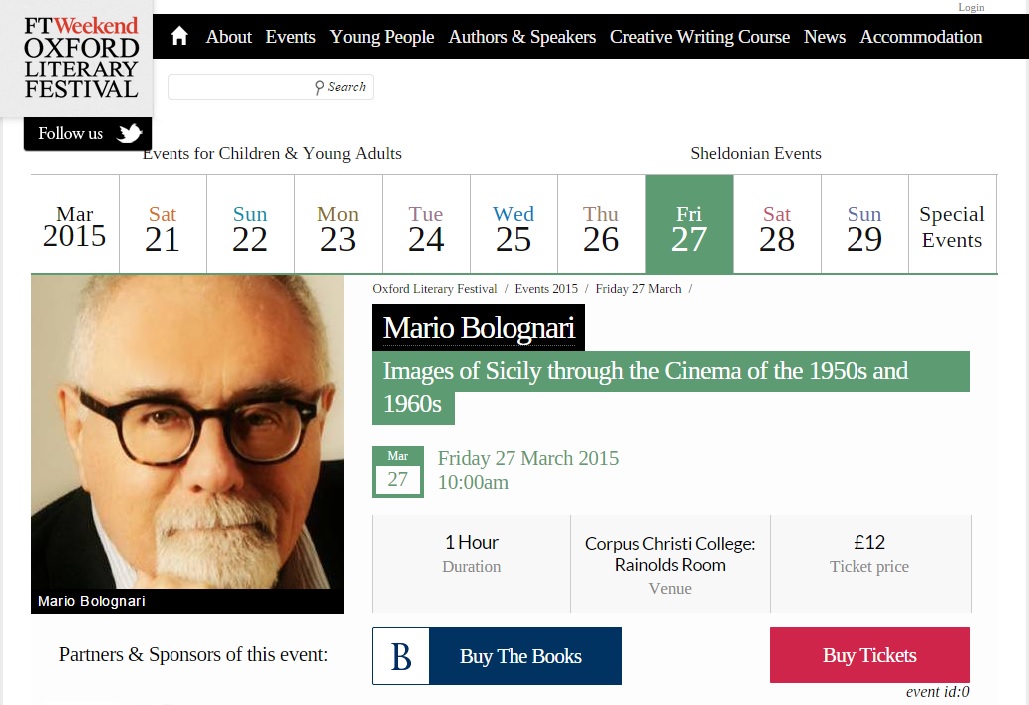This screenshot has width=1029, height=705.
Task: Open the Special Events tab
Action: click(x=952, y=224)
